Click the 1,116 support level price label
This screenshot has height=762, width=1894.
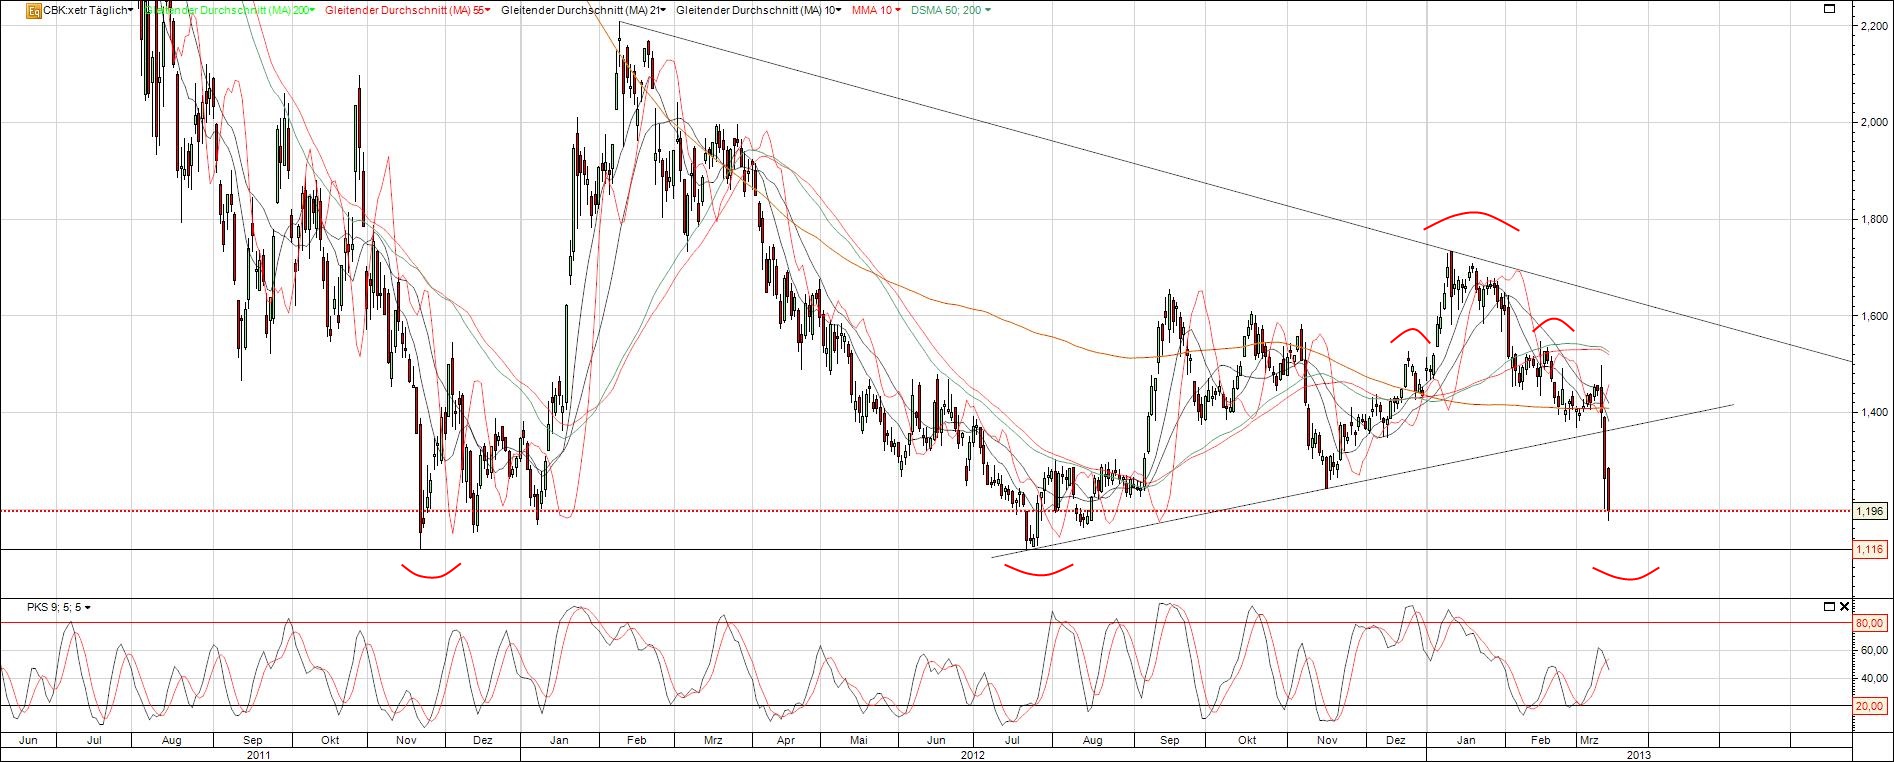[1870, 549]
